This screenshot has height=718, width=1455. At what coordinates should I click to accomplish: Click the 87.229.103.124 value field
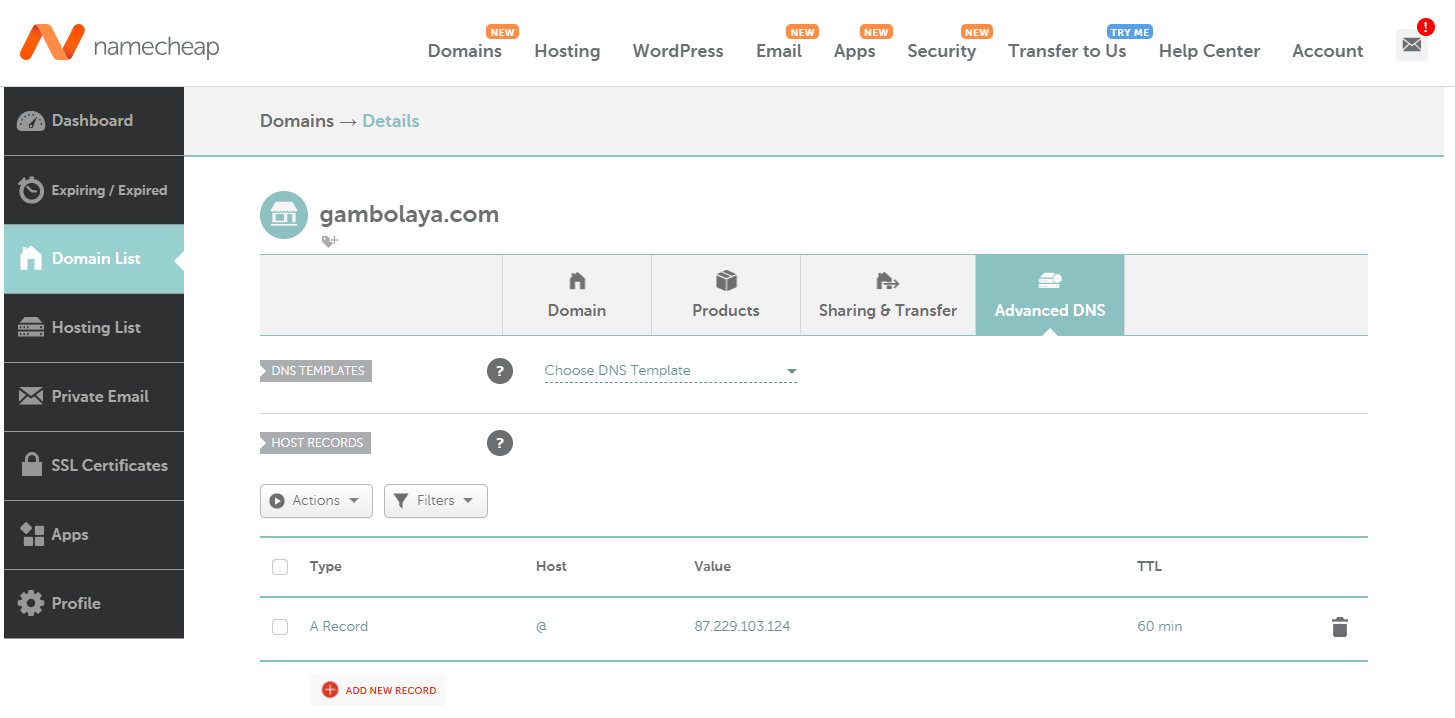coord(742,627)
